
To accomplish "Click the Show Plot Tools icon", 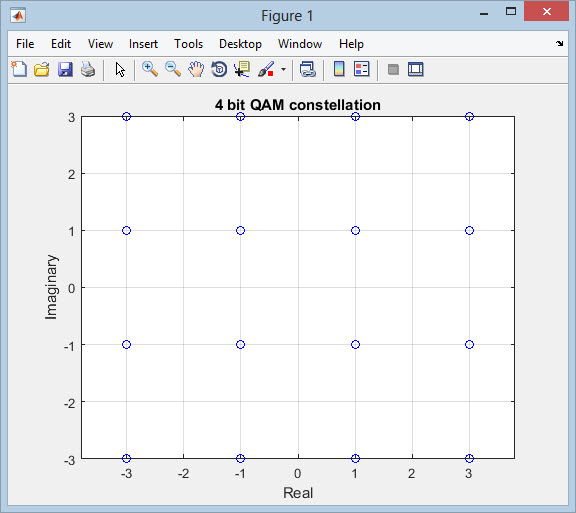I will click(x=416, y=69).
